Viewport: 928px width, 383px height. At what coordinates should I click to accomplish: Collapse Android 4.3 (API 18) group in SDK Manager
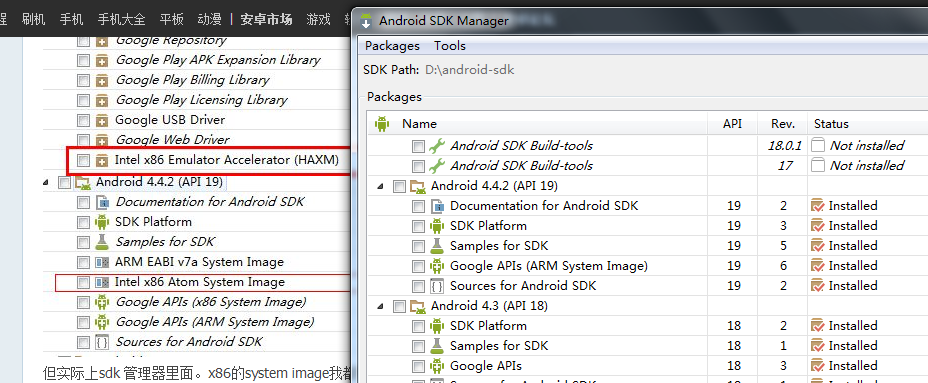coord(380,306)
